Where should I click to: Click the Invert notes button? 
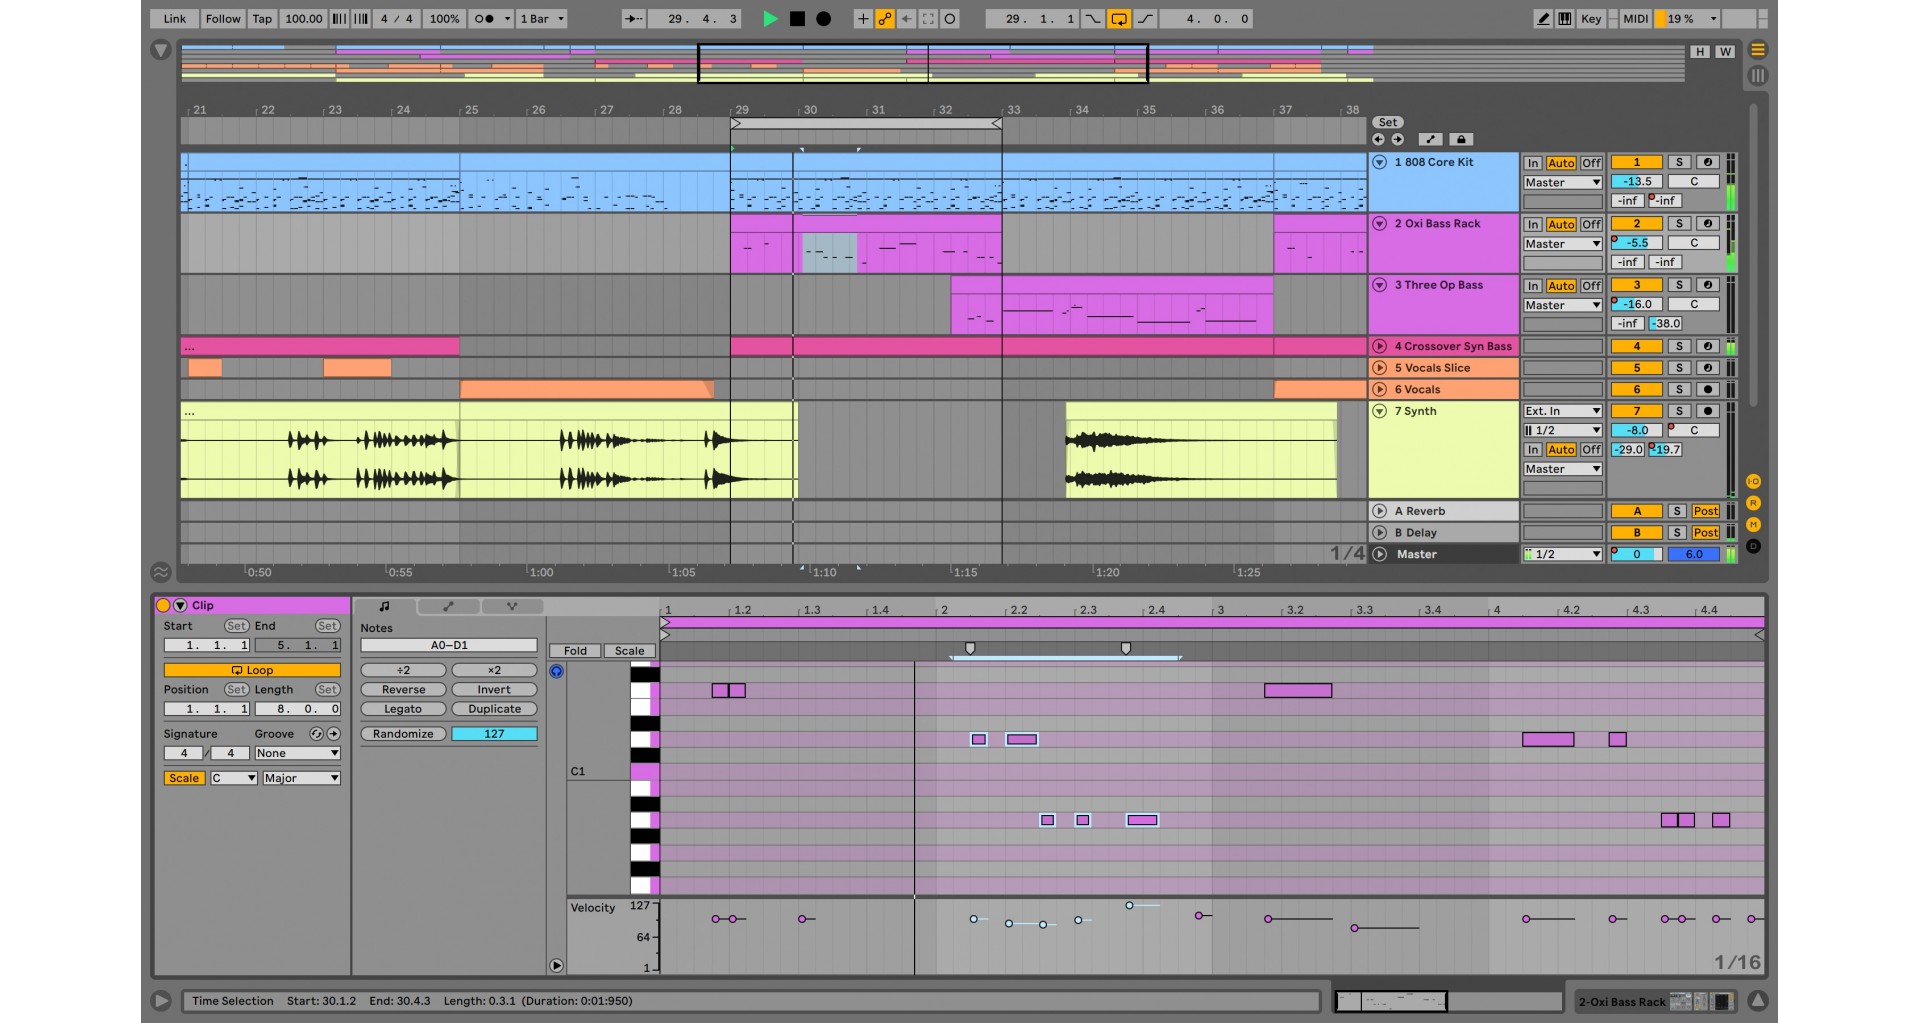[x=494, y=690]
